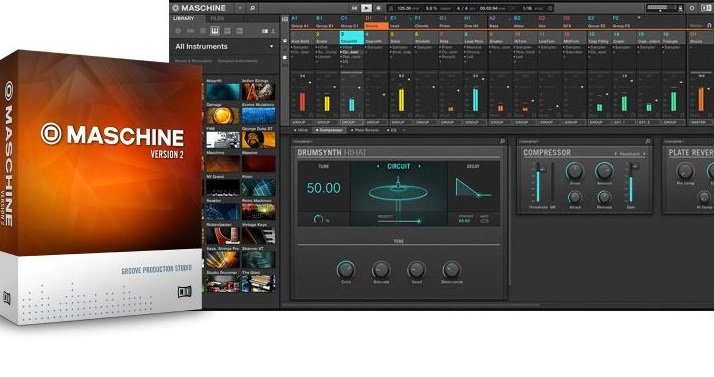Pick the Vintage Keys thumbnail
Screen dimensions: 714x377
(x=258, y=236)
